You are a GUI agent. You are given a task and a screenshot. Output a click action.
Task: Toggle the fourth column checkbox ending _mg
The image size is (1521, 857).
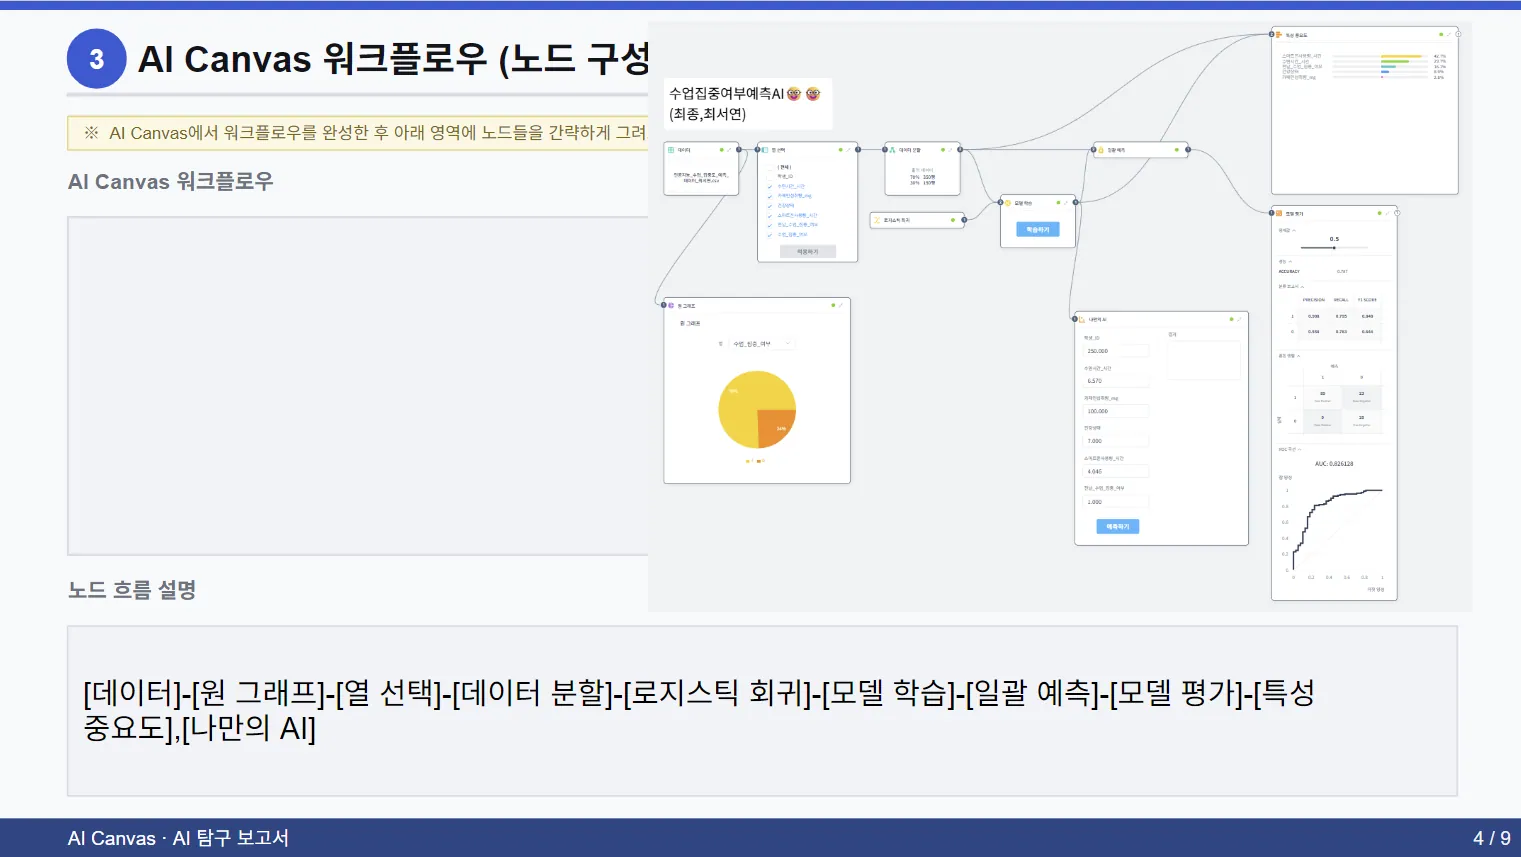pos(770,196)
